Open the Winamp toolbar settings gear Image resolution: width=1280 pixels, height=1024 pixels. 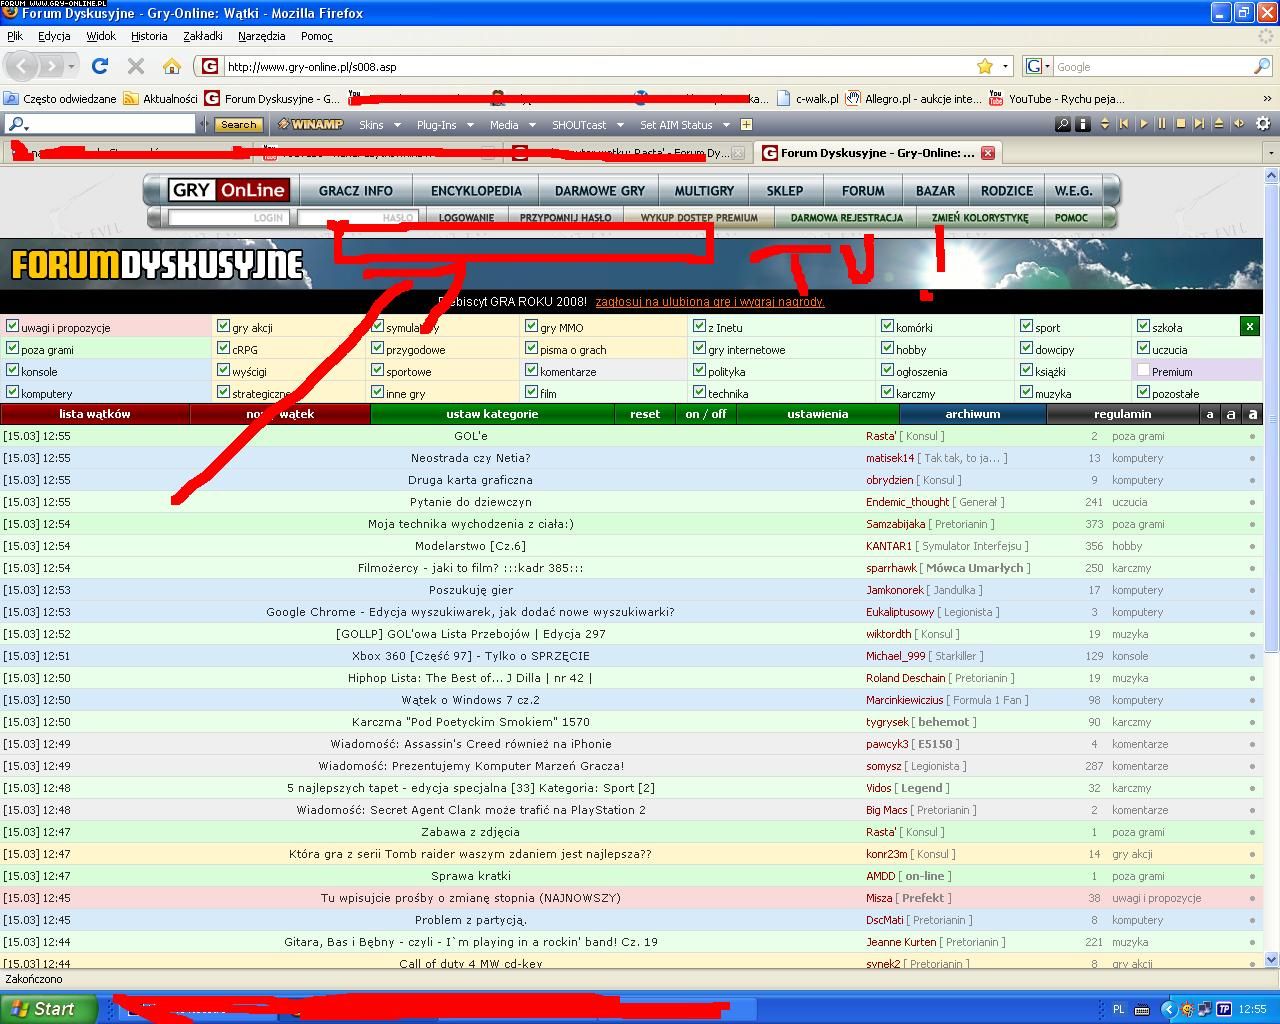point(1263,124)
